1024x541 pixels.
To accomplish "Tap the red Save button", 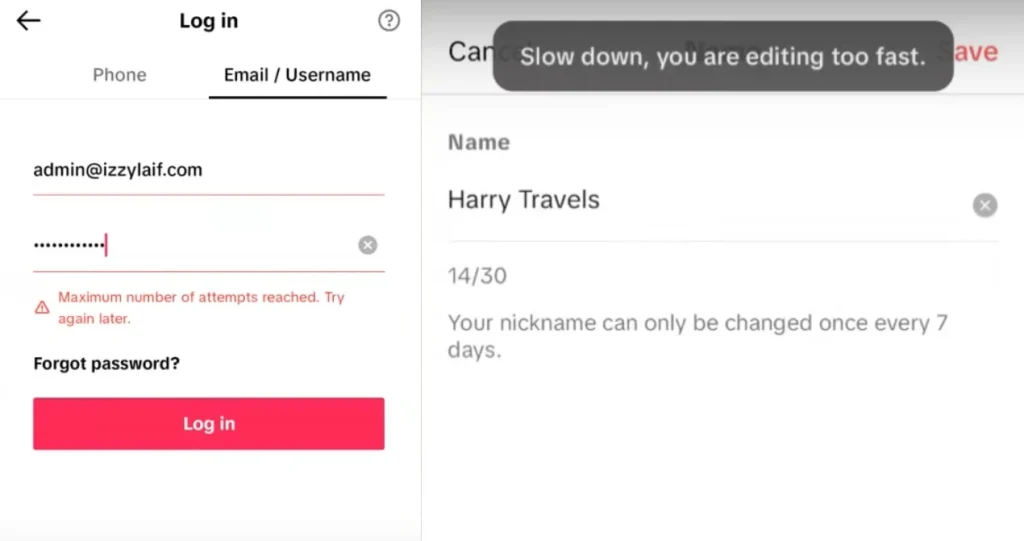I will tap(974, 52).
